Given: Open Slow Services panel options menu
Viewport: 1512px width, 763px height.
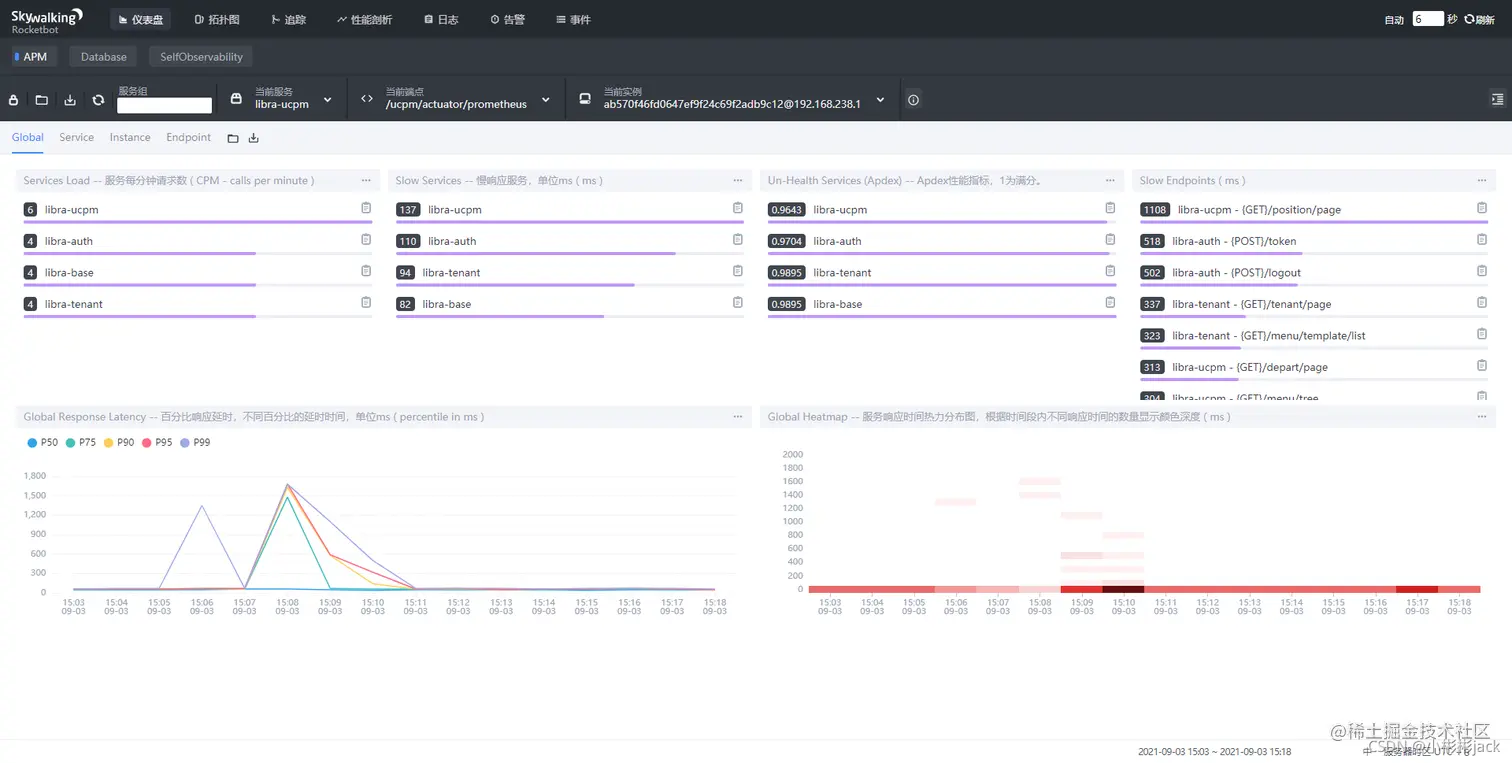Looking at the screenshot, I should 738,181.
